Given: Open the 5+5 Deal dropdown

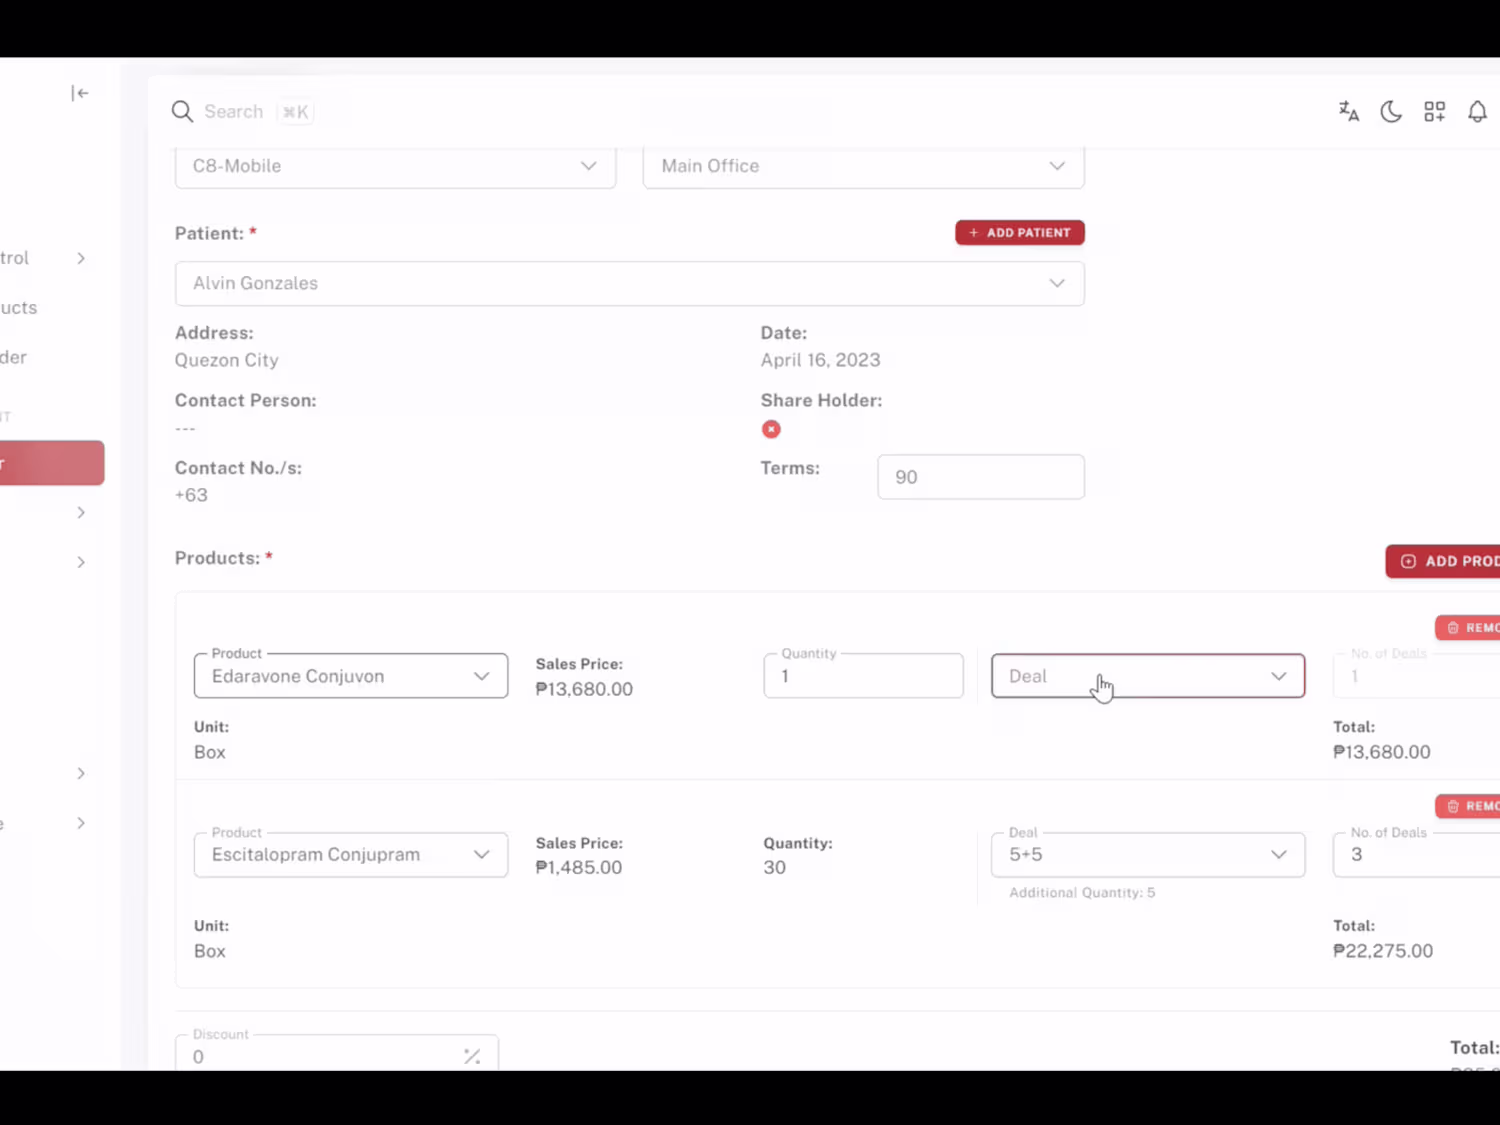Looking at the screenshot, I should point(1148,855).
